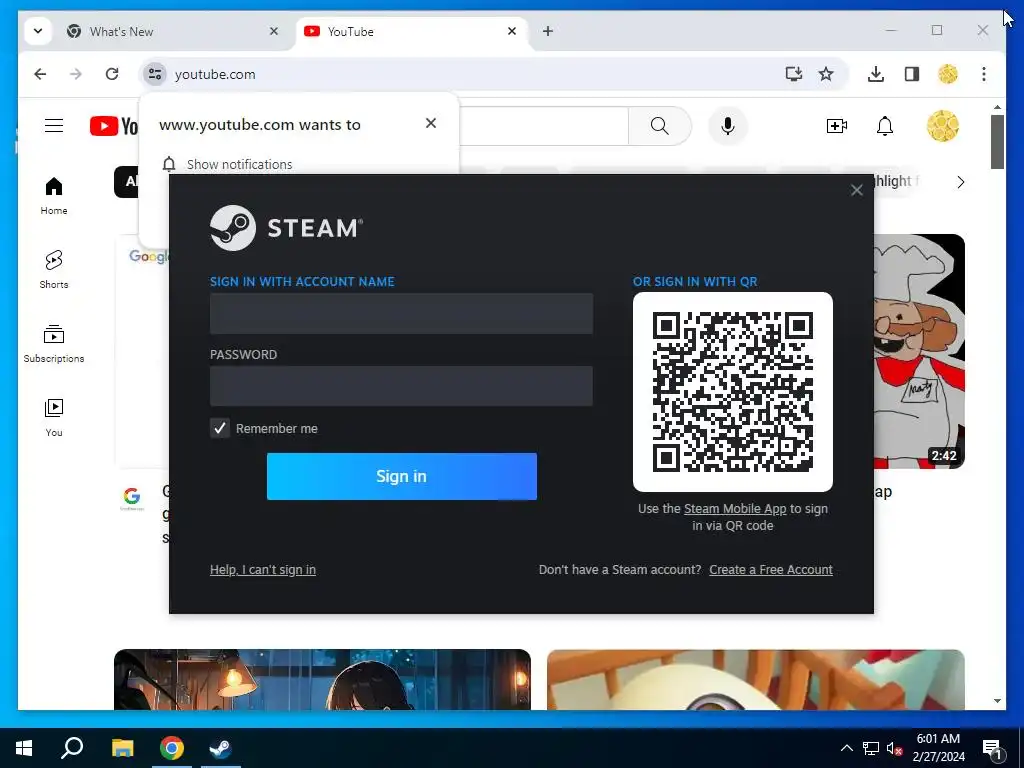Viewport: 1024px width, 768px height.
Task: Open Help, I can't sign in link
Action: 263,569
